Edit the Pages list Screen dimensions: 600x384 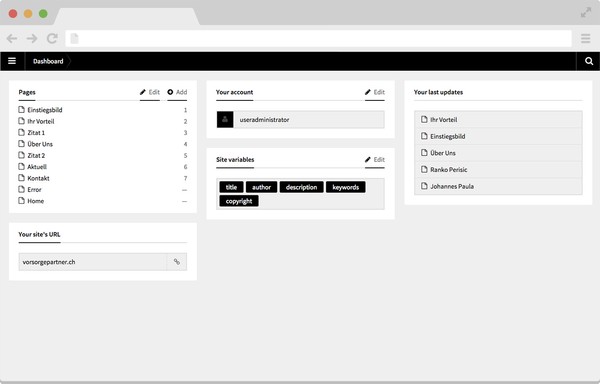(x=150, y=92)
